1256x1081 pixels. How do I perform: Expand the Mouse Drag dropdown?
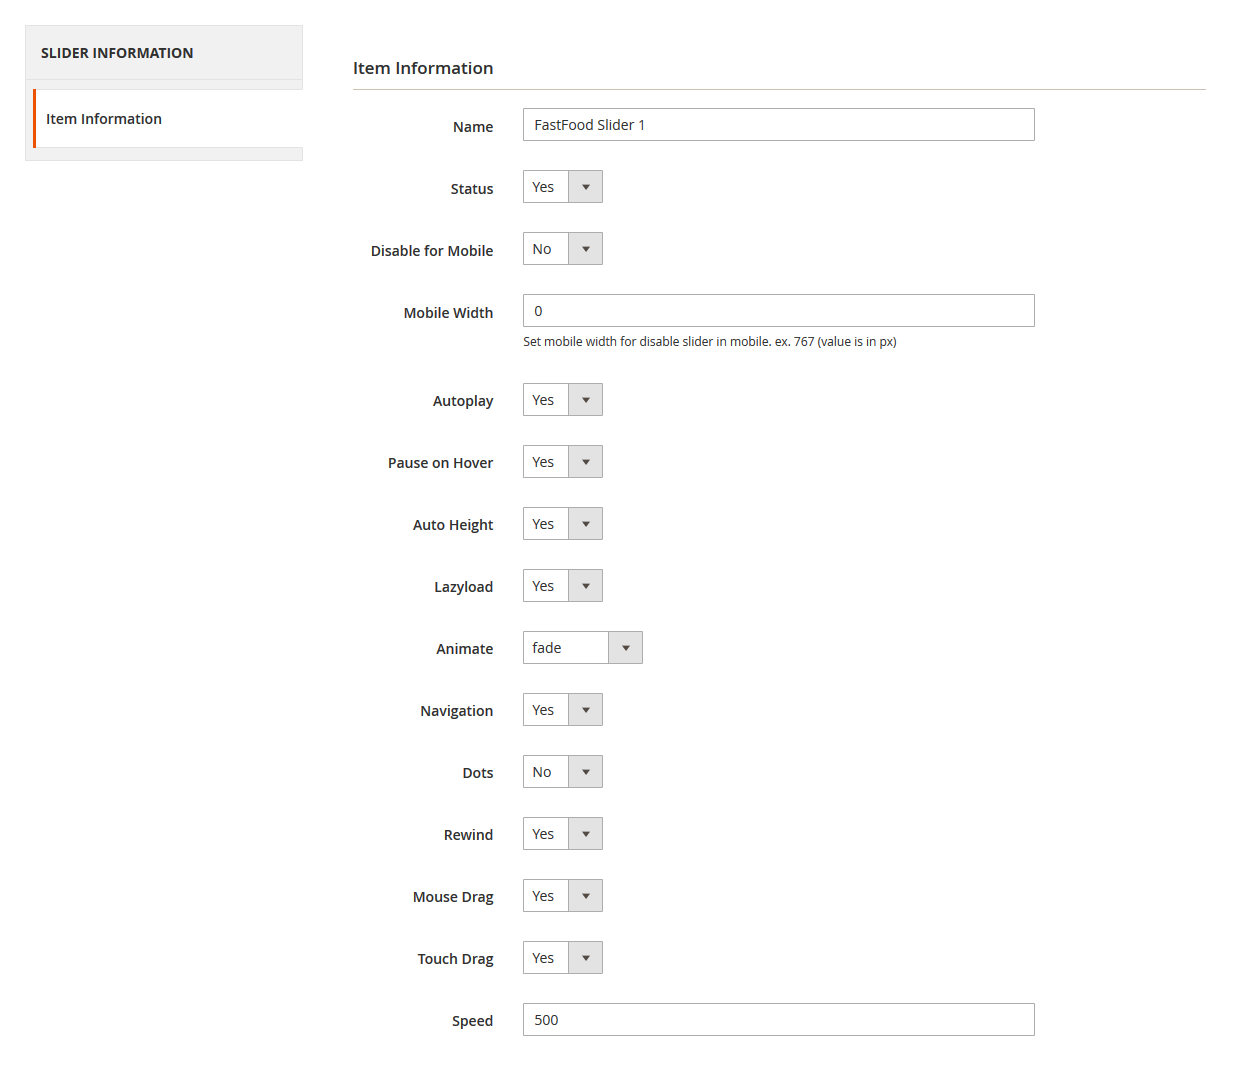click(562, 896)
